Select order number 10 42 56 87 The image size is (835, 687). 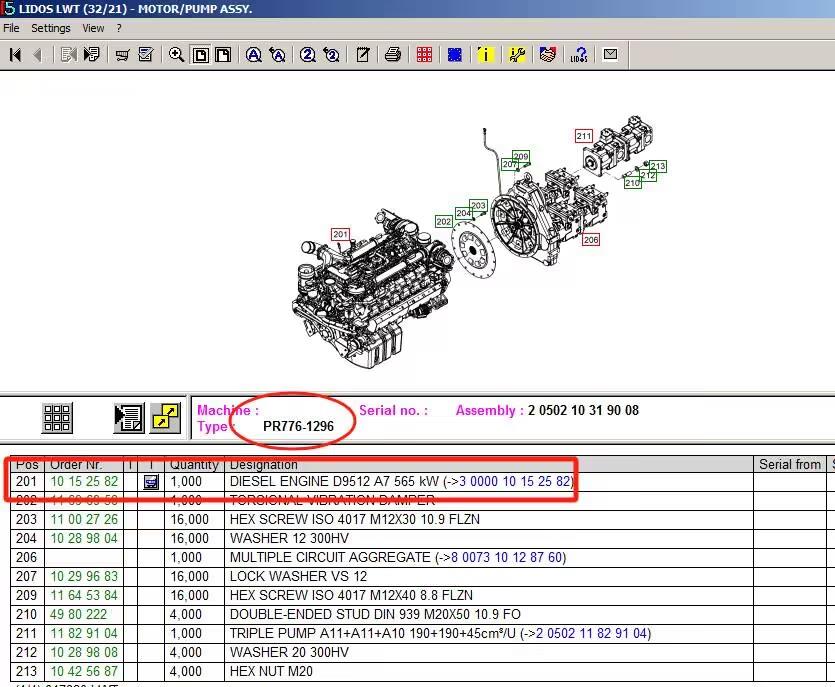pos(84,672)
